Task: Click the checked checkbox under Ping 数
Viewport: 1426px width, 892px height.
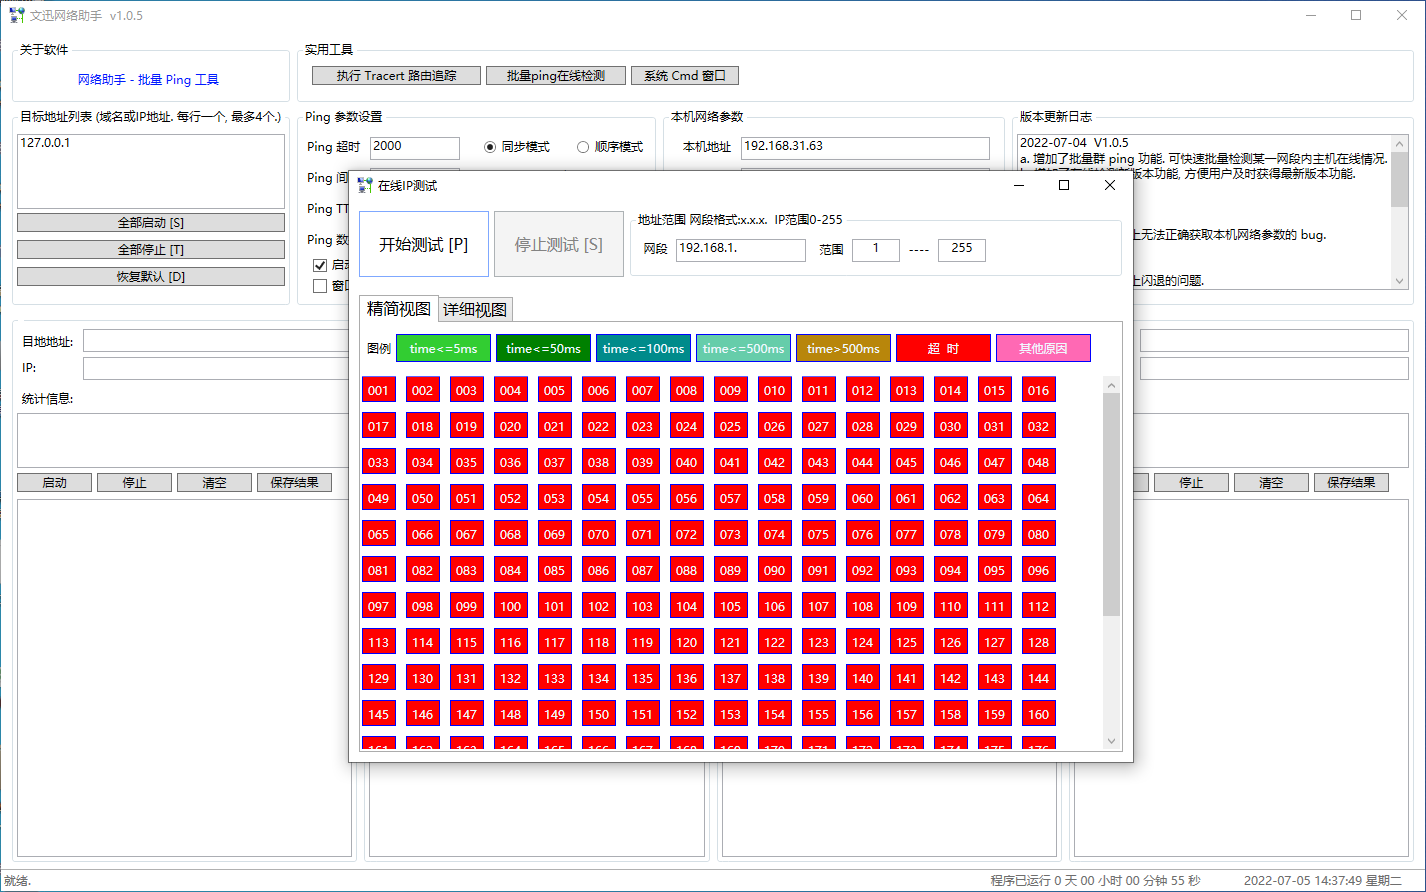Action: coord(320,265)
